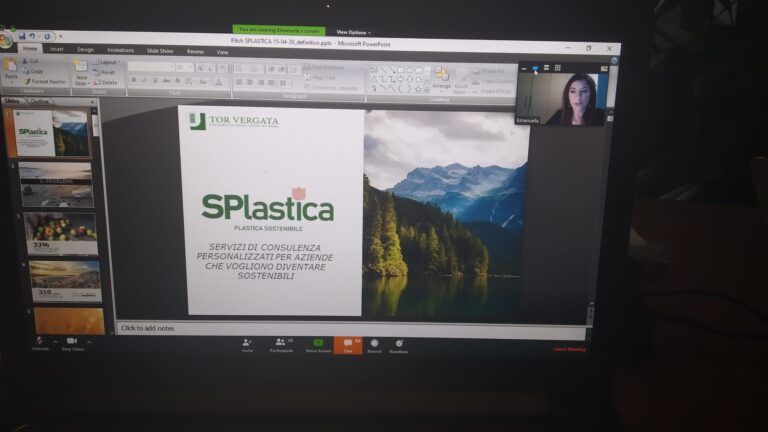768x432 pixels.
Task: Open the Change Case Aa dropdown
Action: (203, 82)
